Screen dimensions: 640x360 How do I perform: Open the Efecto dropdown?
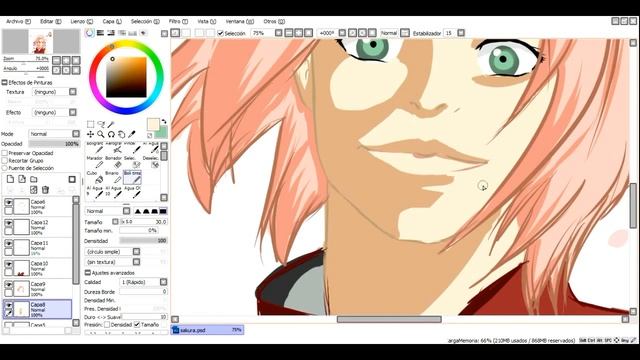tap(73, 112)
